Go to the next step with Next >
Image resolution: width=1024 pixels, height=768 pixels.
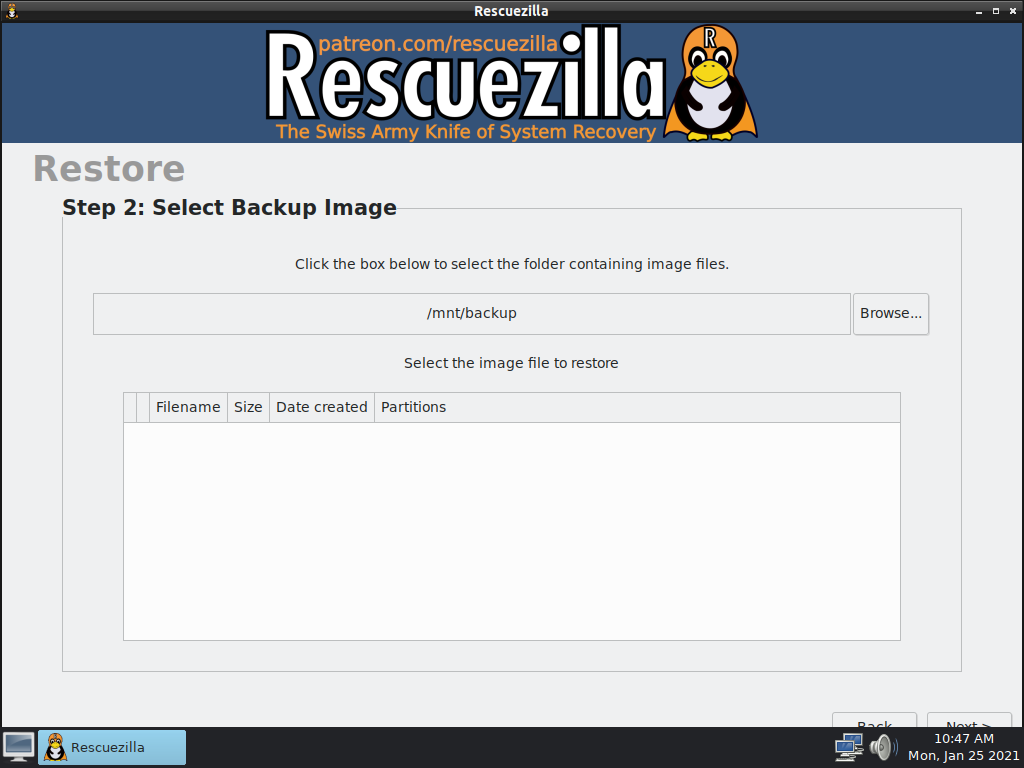tap(969, 720)
